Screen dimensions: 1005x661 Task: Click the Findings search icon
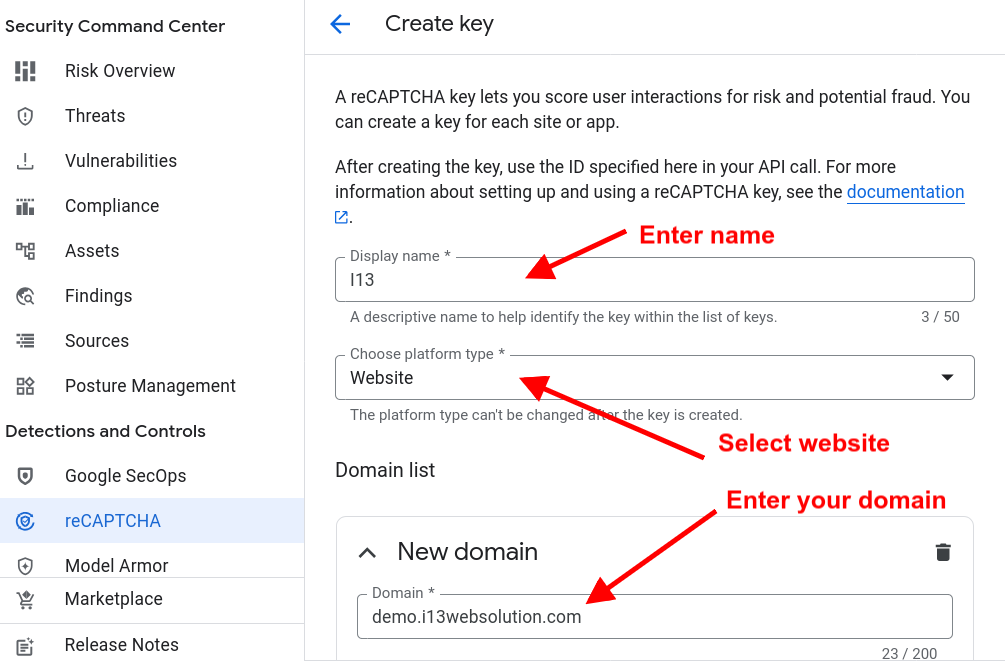point(25,296)
